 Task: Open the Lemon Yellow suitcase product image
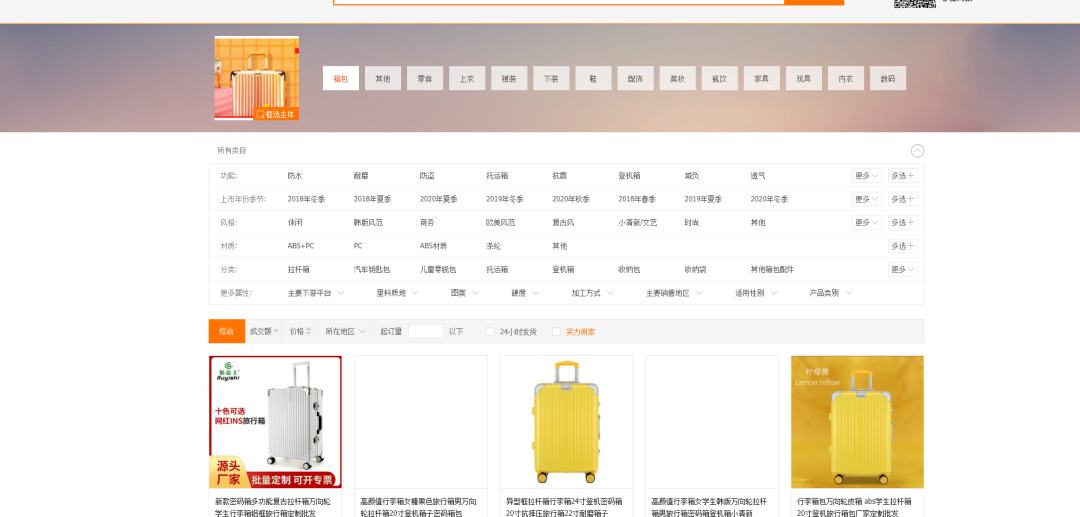[858, 422]
